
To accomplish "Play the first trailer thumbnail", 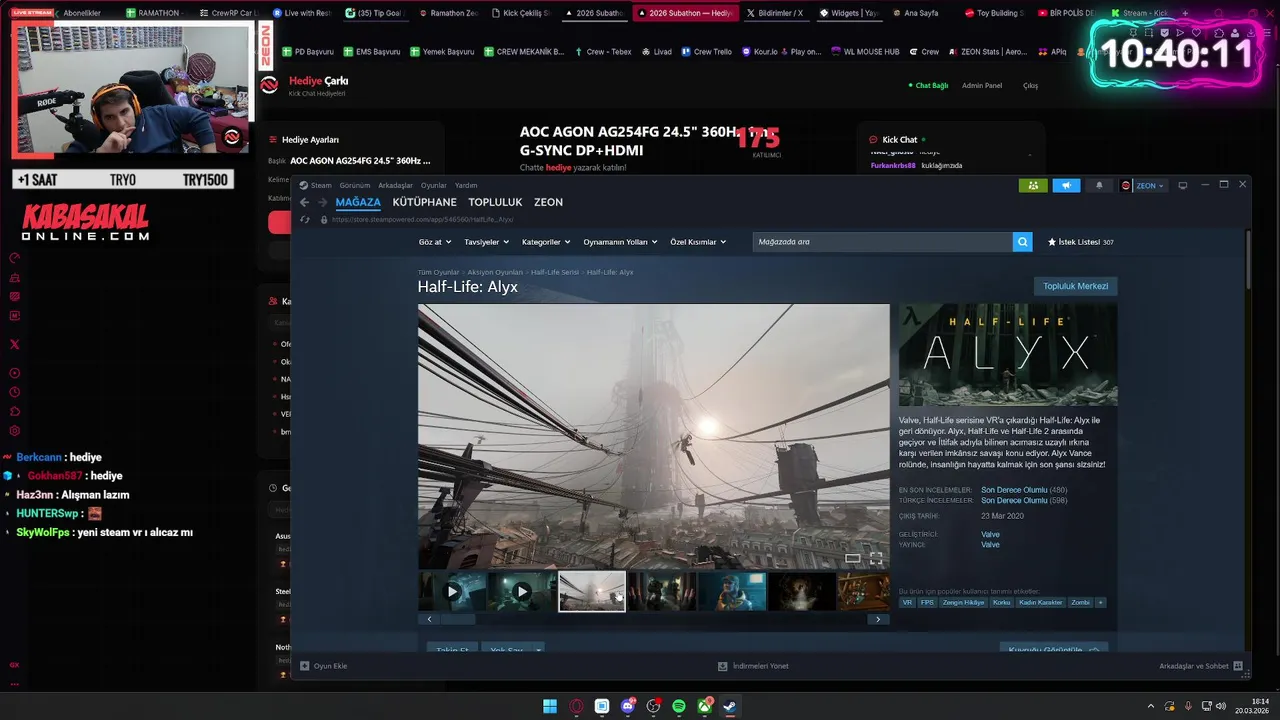I will (x=452, y=591).
